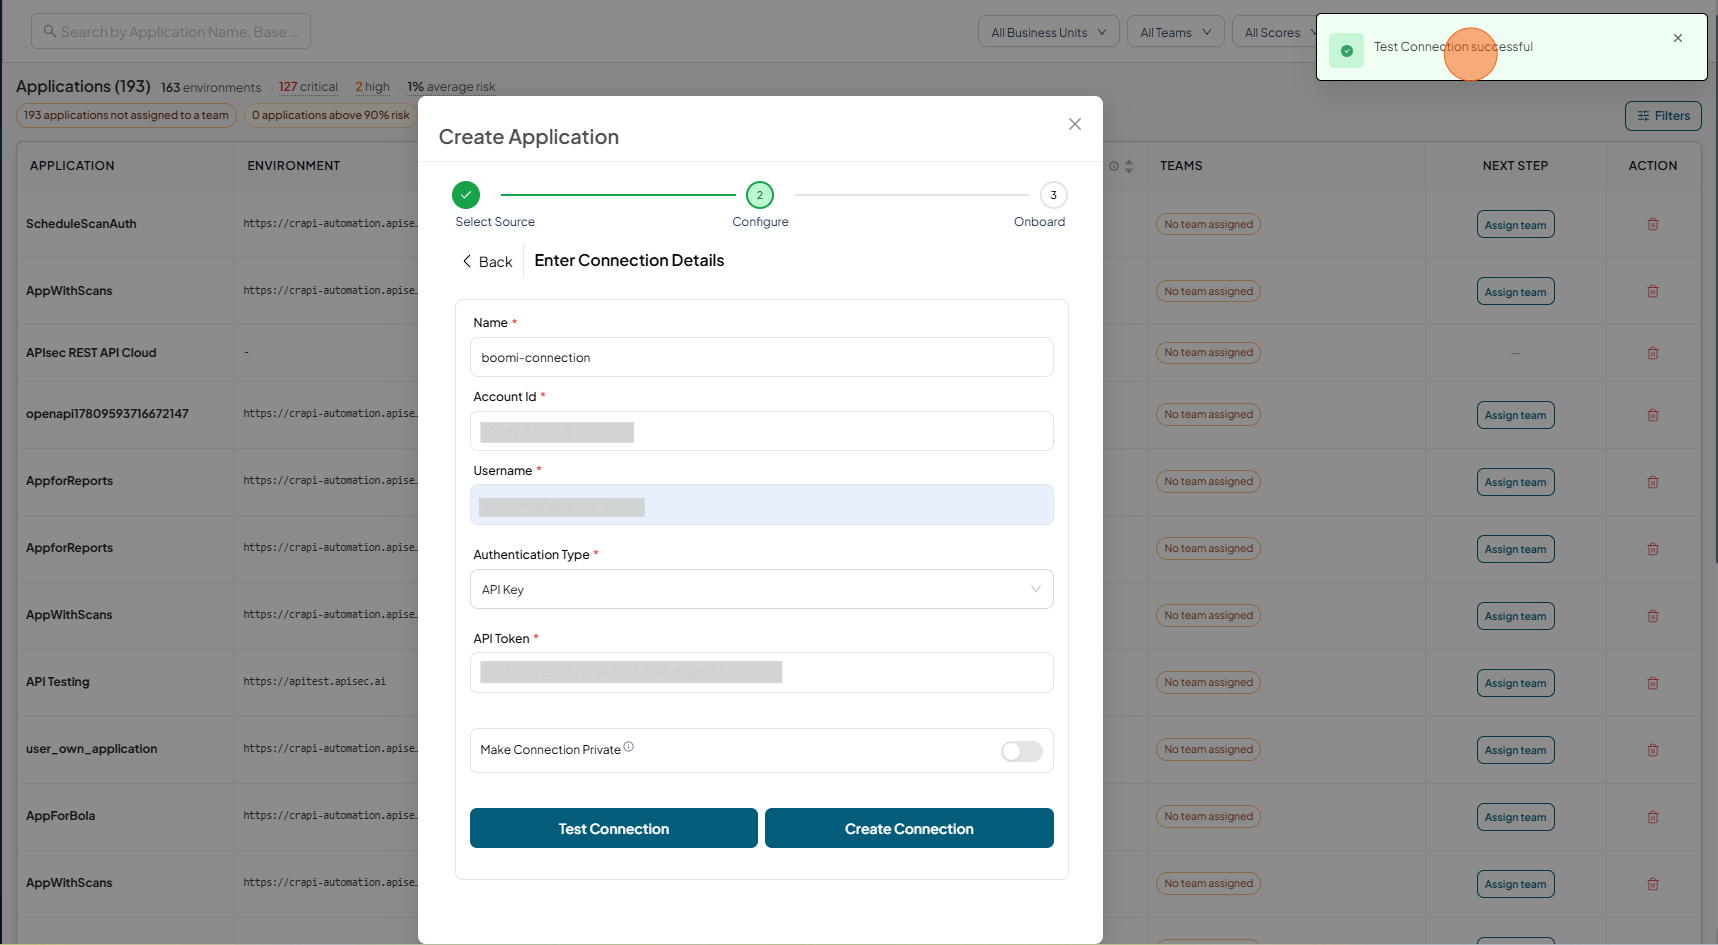Click No team assigned tag for API Testing
This screenshot has height=945, width=1718.
tap(1208, 682)
